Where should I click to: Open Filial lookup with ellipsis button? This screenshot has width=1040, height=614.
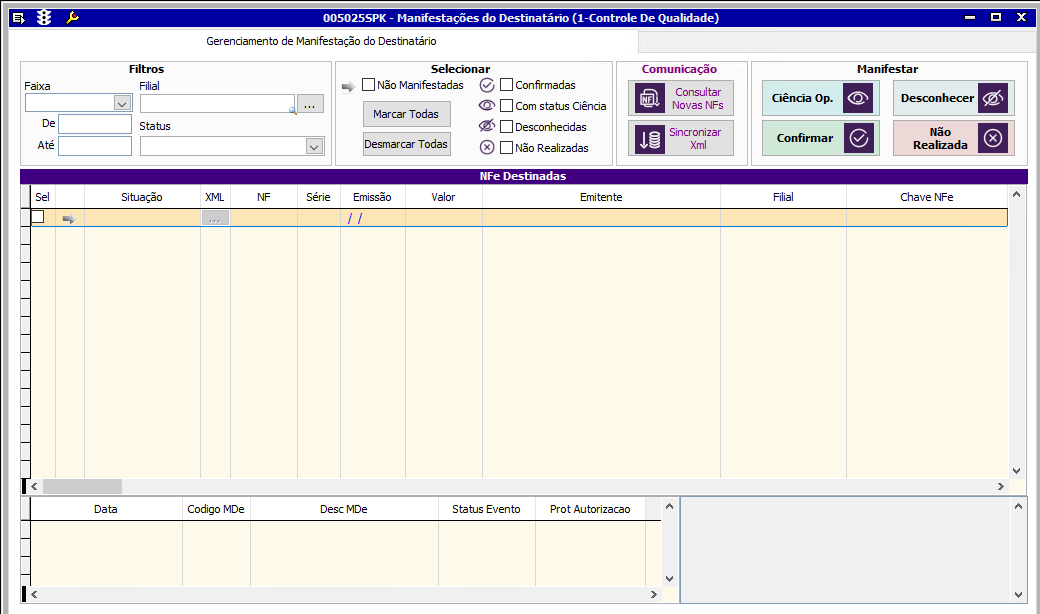[310, 104]
